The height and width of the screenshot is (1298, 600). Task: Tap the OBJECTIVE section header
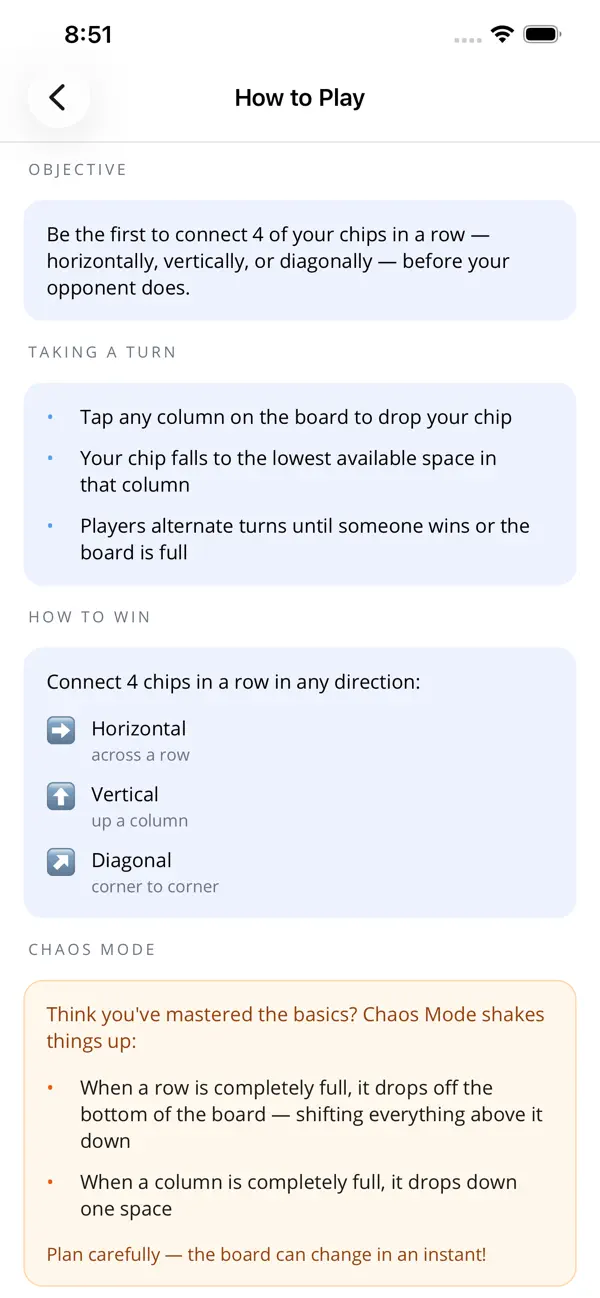(78, 170)
